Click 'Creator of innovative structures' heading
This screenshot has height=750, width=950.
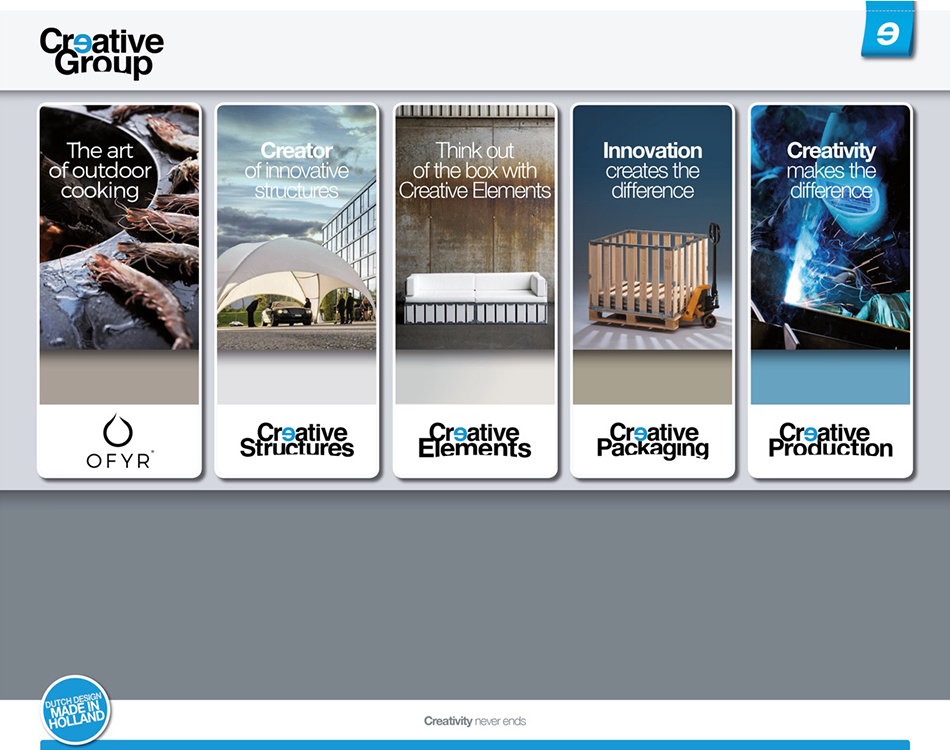(x=297, y=171)
